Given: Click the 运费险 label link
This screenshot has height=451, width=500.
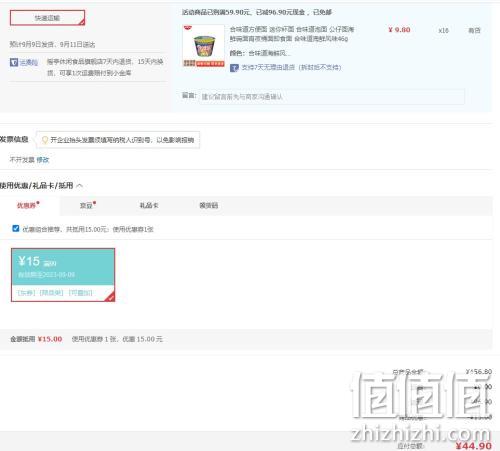Looking at the screenshot, I should (29, 62).
